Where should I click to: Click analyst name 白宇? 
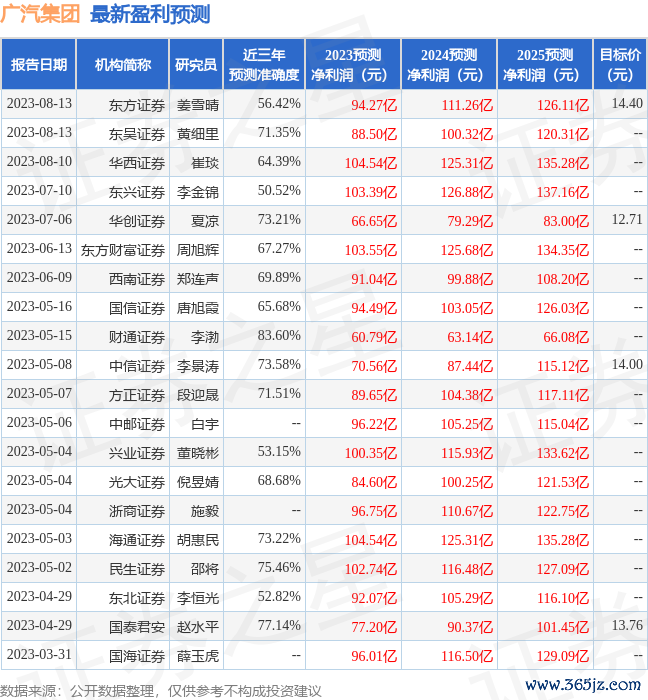[x=205, y=425]
